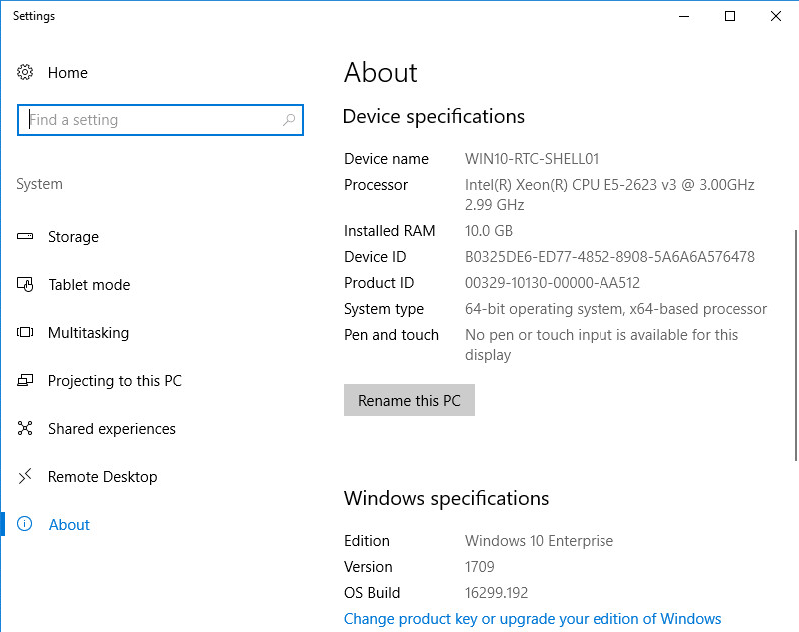Click the Home gear icon

pos(26,73)
